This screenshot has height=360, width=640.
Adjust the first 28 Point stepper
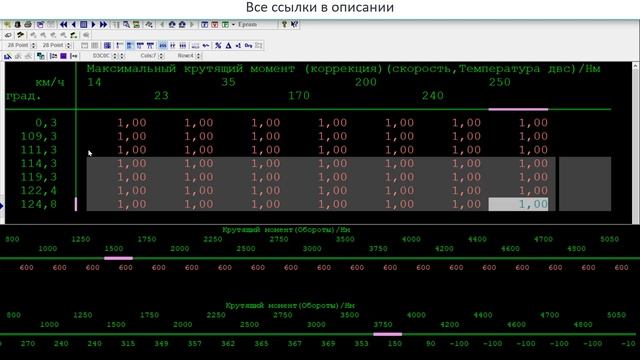click(33, 45)
